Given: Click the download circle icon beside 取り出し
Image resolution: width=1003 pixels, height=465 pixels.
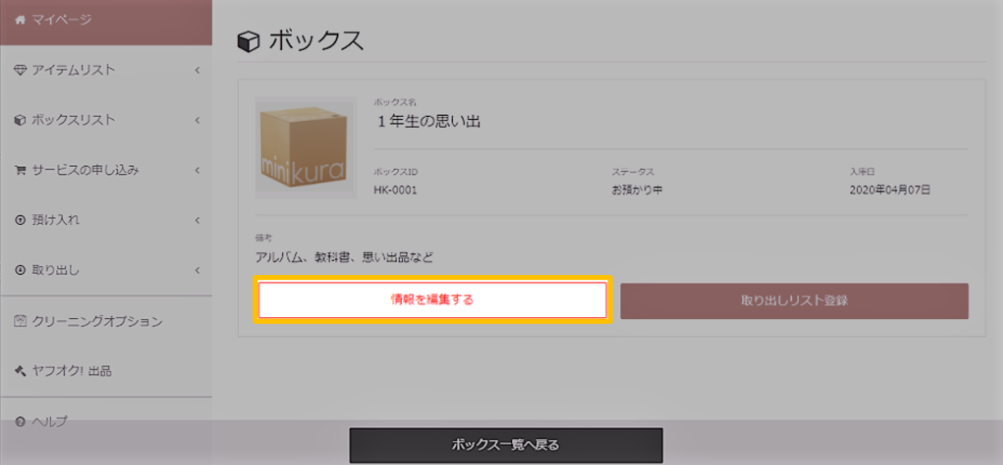Looking at the screenshot, I should 20,270.
